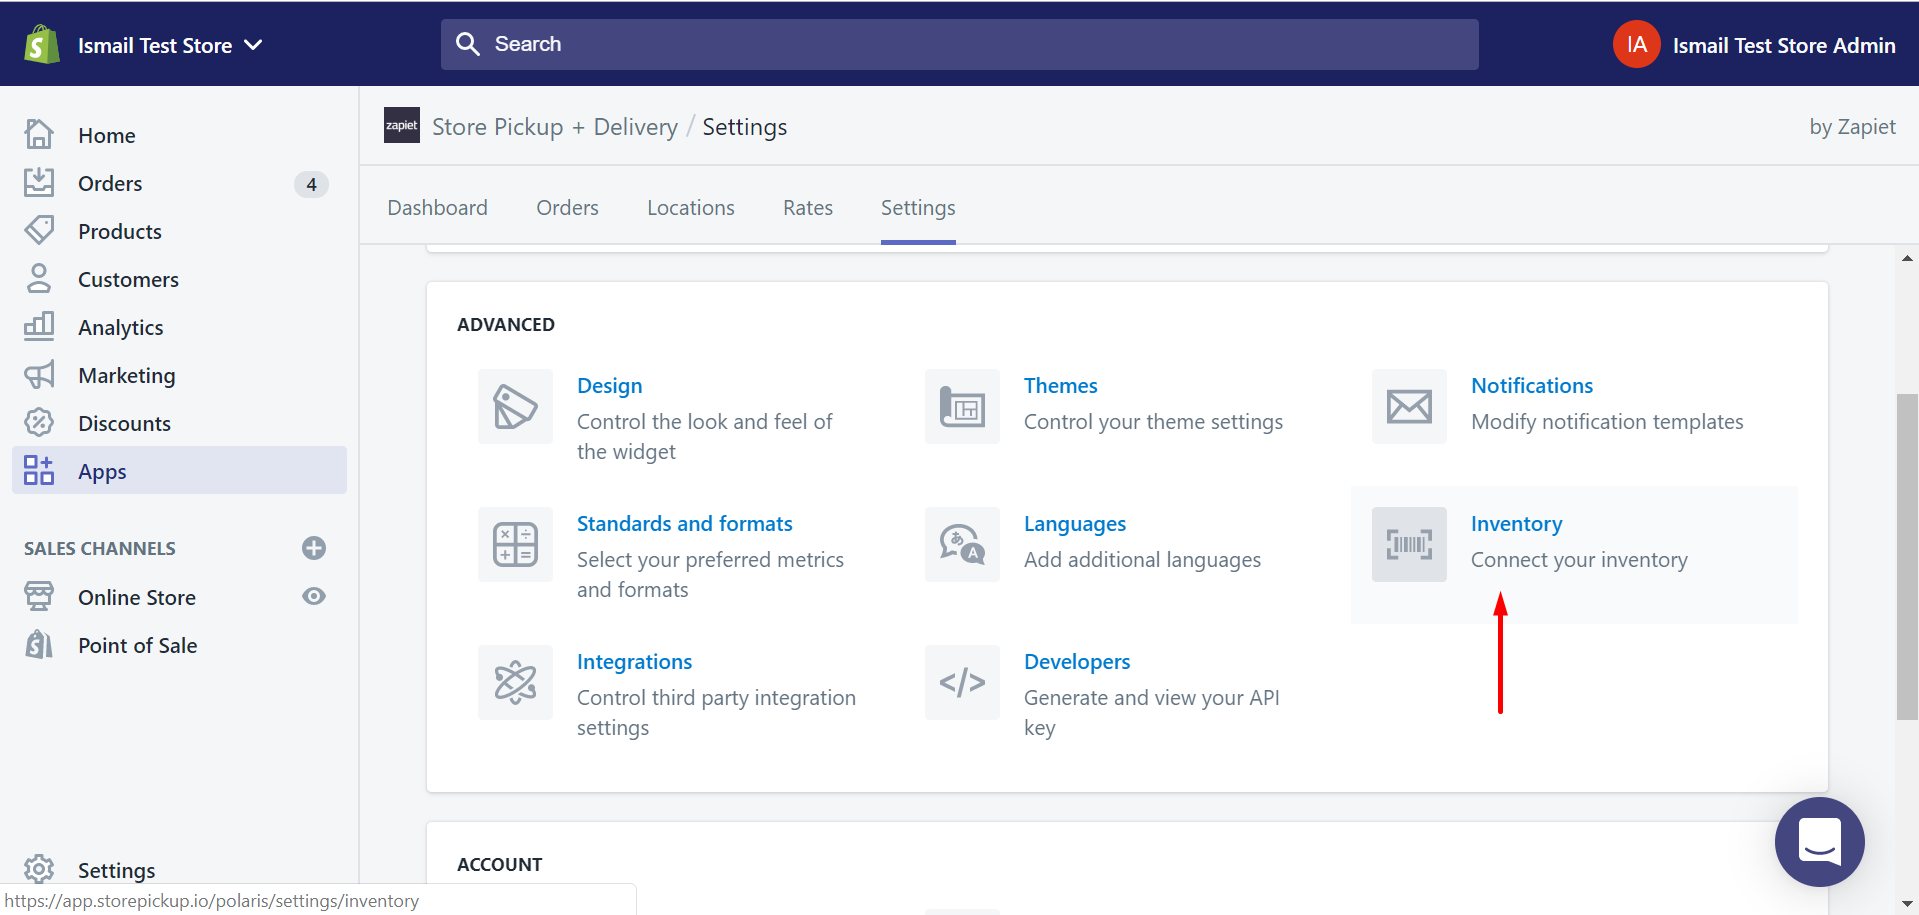This screenshot has height=915, width=1919.
Task: Click the Orders inbox icon
Action: 39,182
